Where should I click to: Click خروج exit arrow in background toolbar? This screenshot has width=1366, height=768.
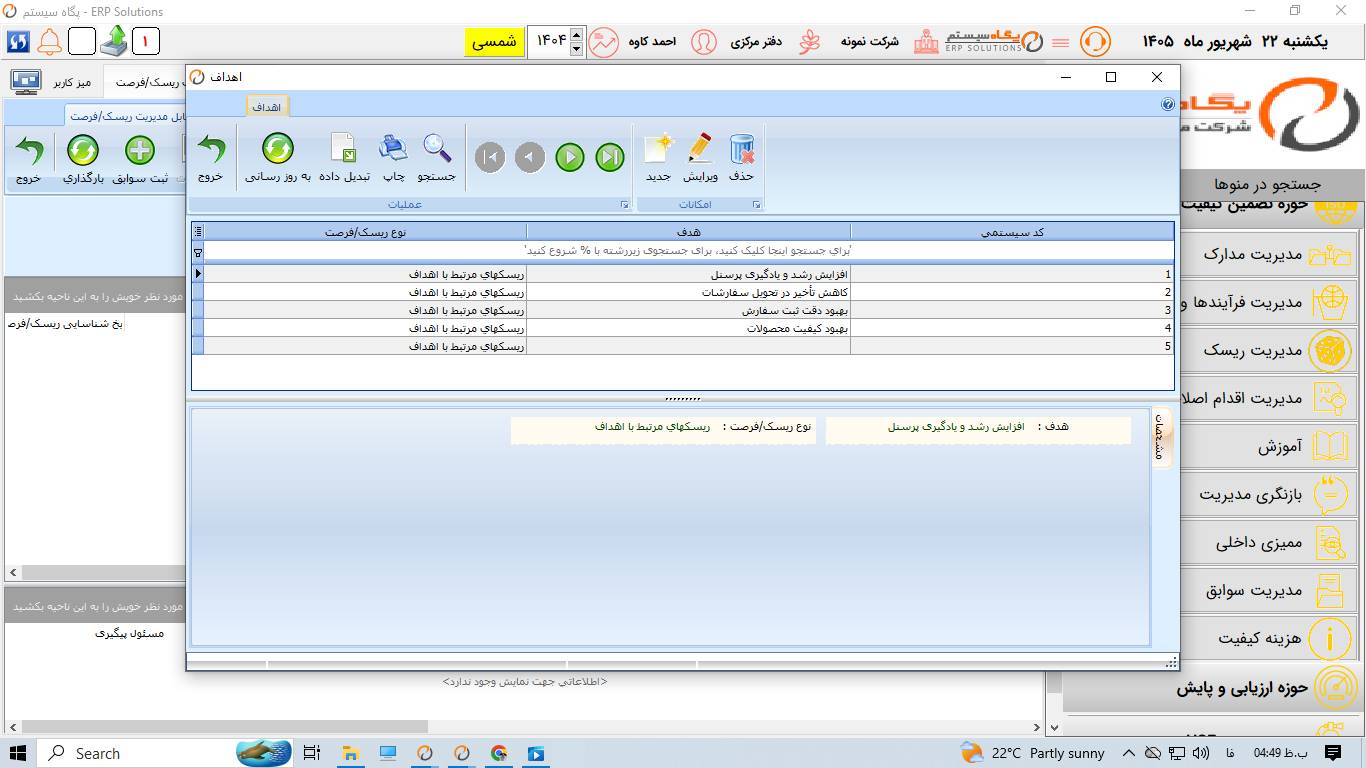[x=29, y=151]
